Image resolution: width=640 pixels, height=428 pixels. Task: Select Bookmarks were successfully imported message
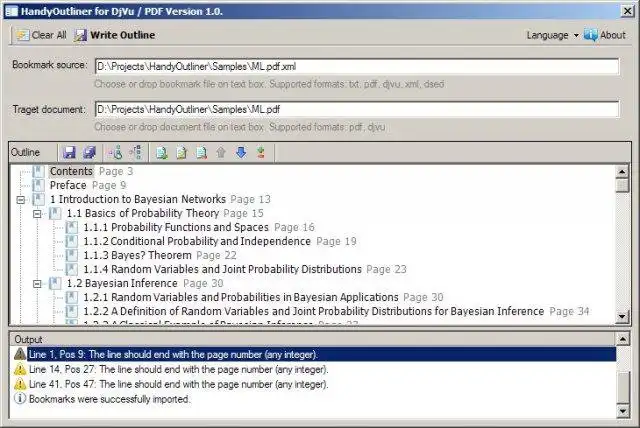click(109, 399)
